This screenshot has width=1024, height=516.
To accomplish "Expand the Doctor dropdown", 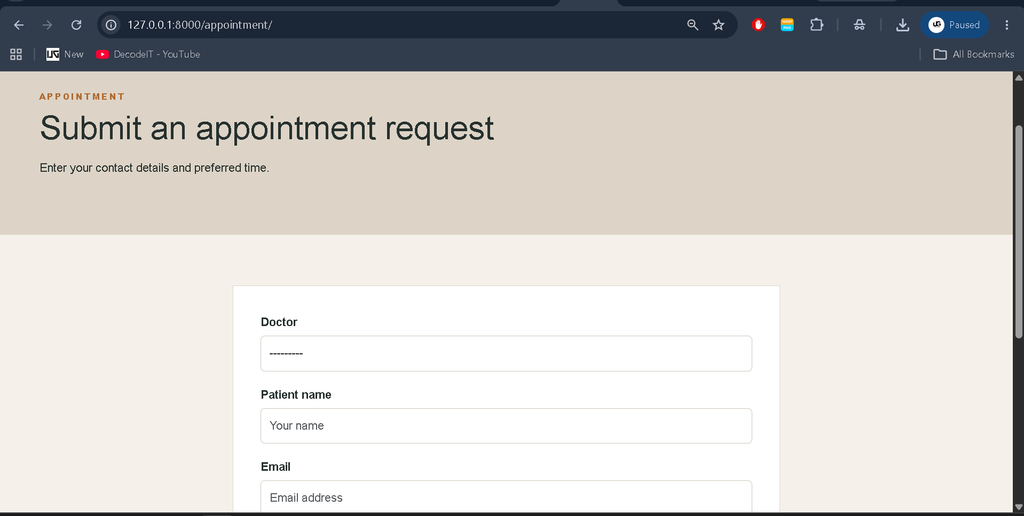I will click(x=506, y=353).
